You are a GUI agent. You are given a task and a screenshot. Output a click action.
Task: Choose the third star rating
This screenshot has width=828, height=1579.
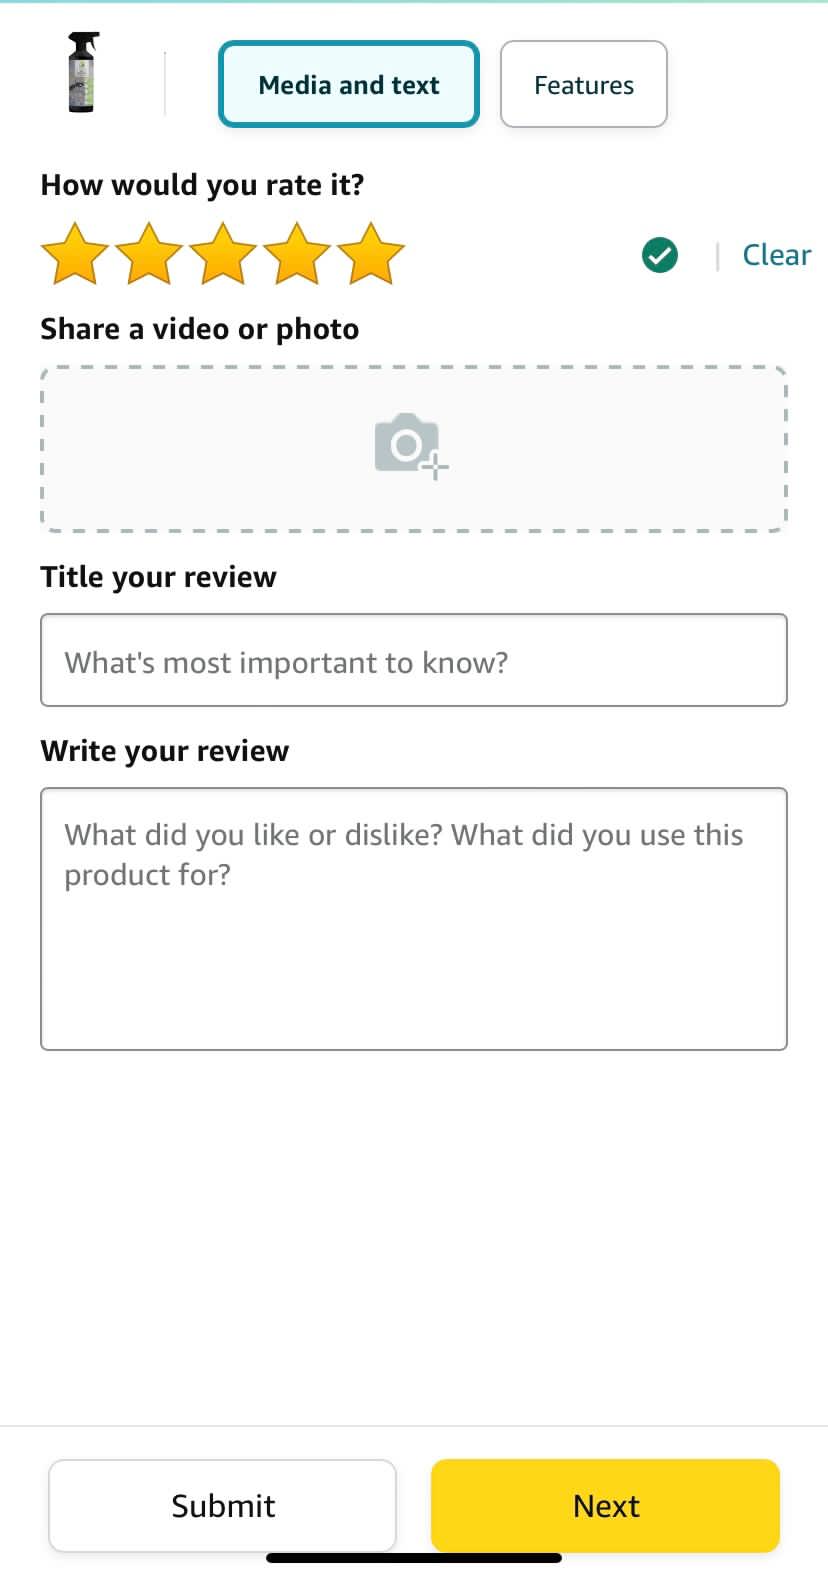tap(223, 254)
